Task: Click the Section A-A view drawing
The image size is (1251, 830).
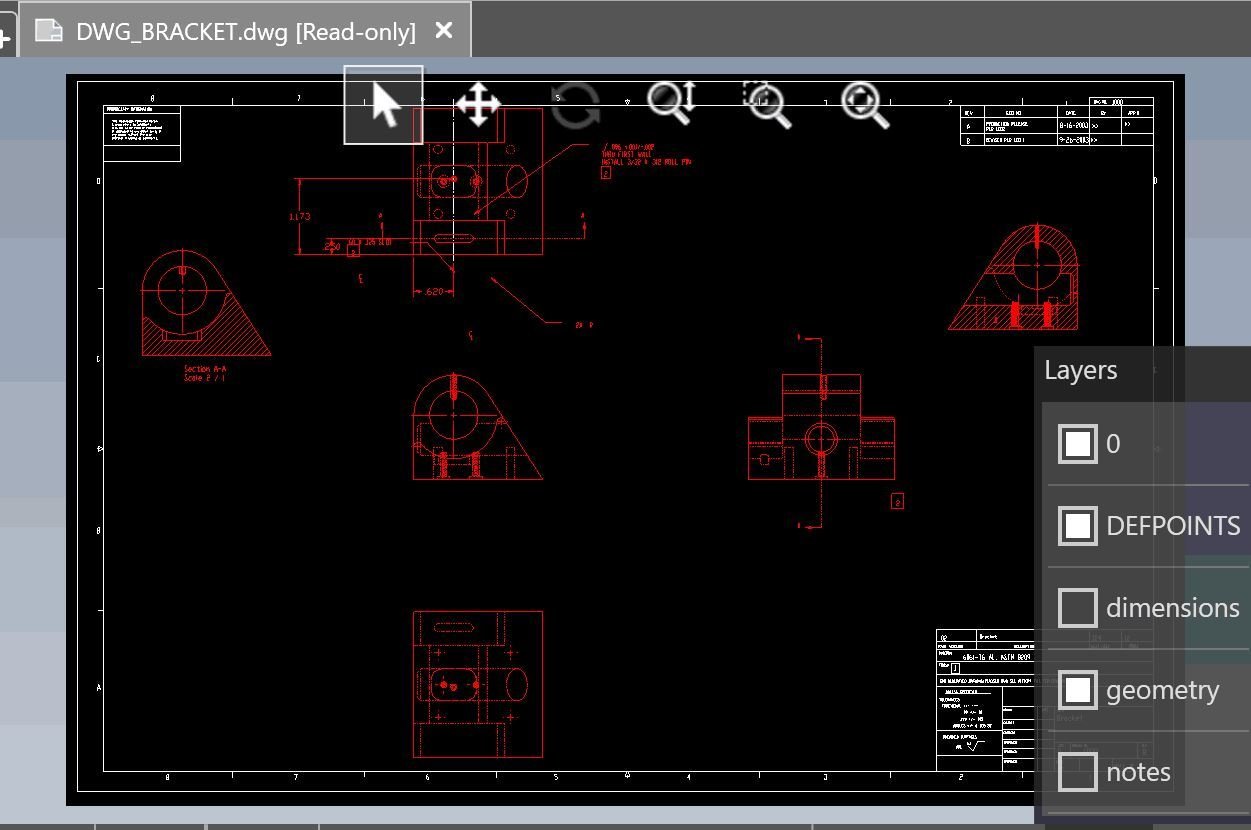Action: coord(200,305)
